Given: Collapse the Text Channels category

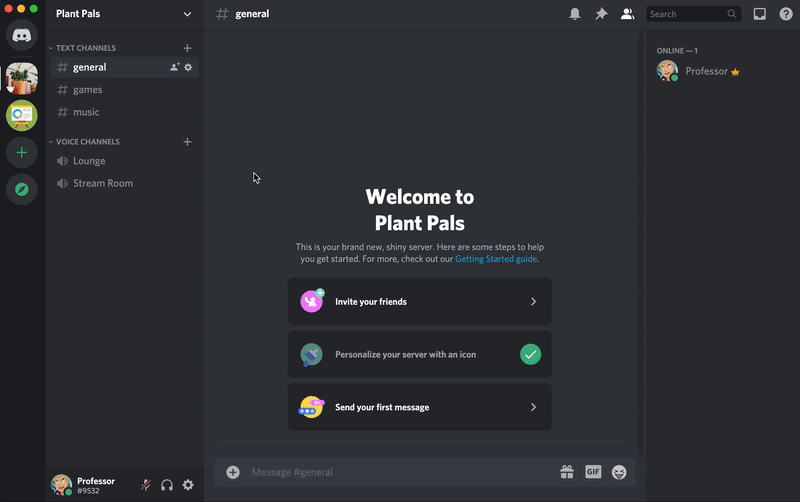Looking at the screenshot, I should point(85,48).
